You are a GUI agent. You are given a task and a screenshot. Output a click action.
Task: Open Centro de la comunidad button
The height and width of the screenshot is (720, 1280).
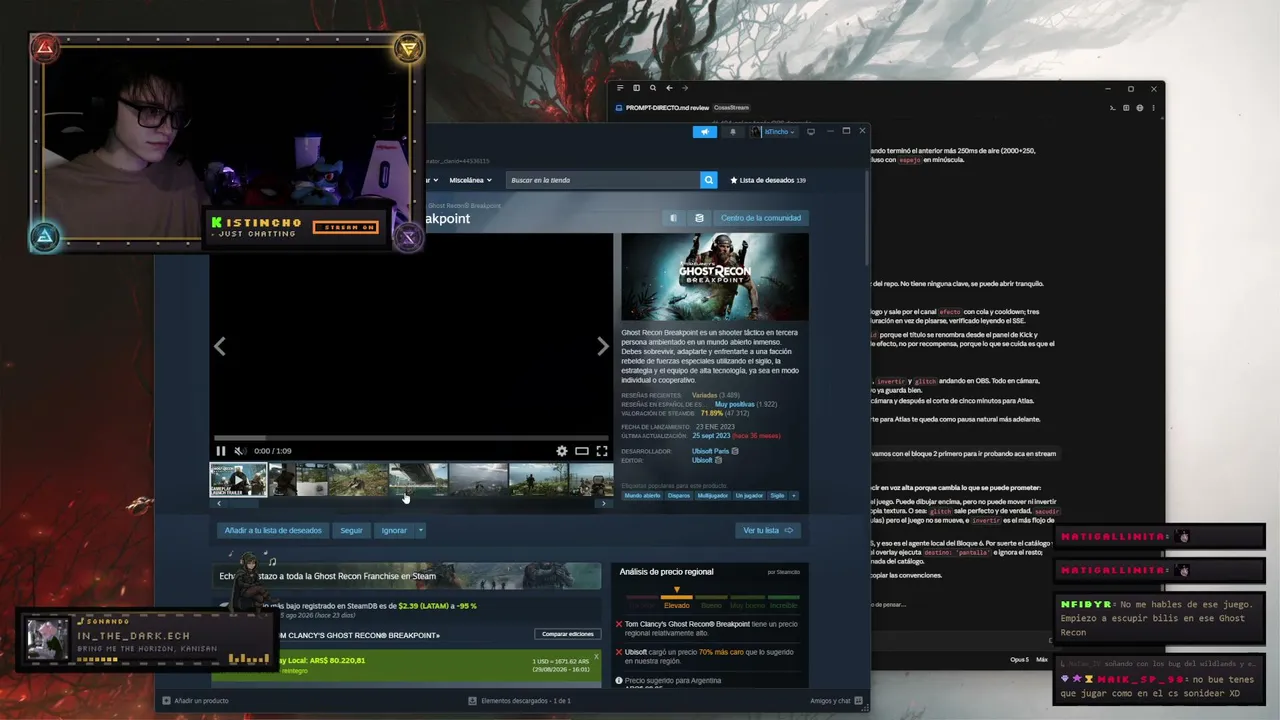click(761, 218)
